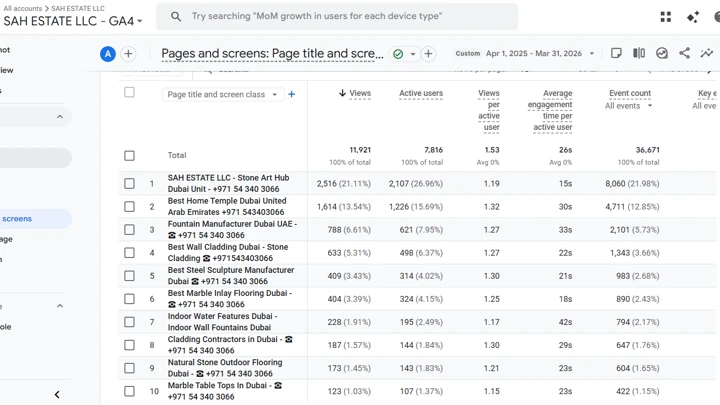The height and width of the screenshot is (405, 720).
Task: Sort by Views per active user header
Action: (489, 110)
